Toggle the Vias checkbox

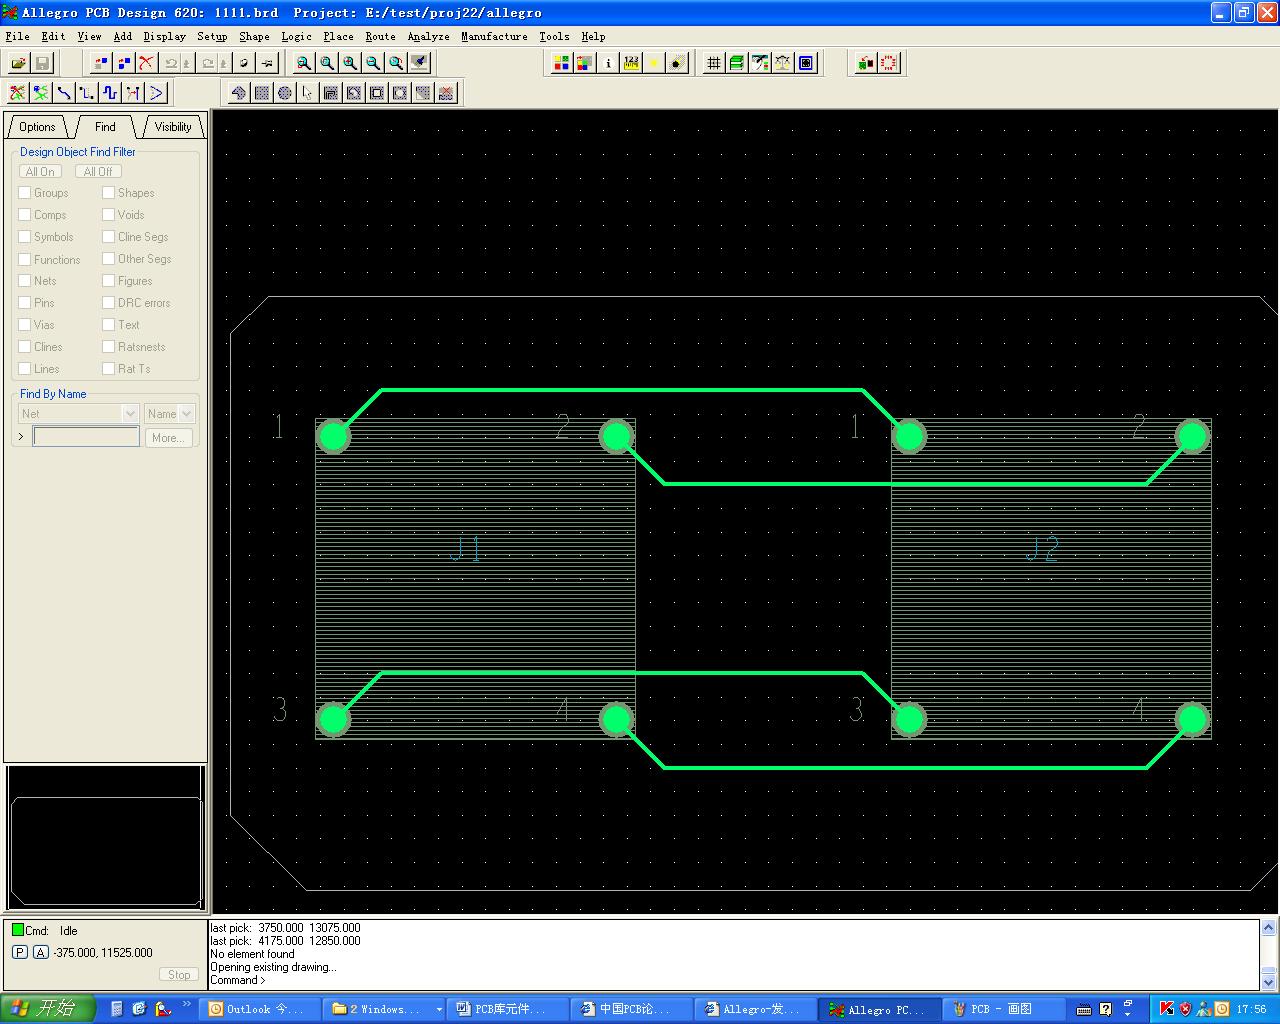25,325
